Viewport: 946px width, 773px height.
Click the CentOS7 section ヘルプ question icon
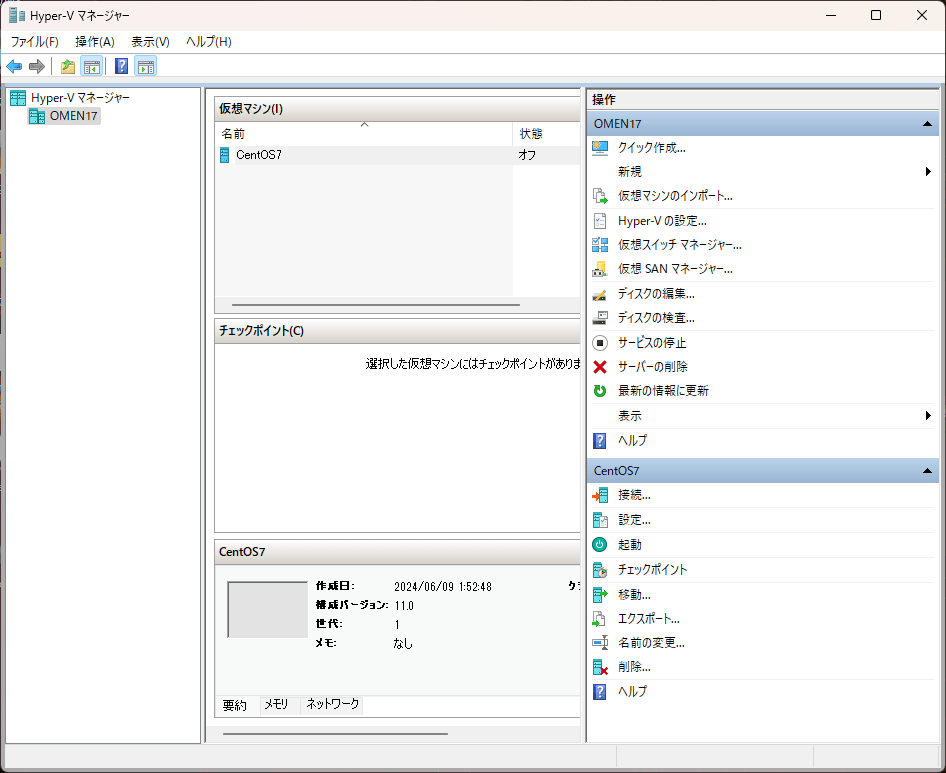point(600,692)
